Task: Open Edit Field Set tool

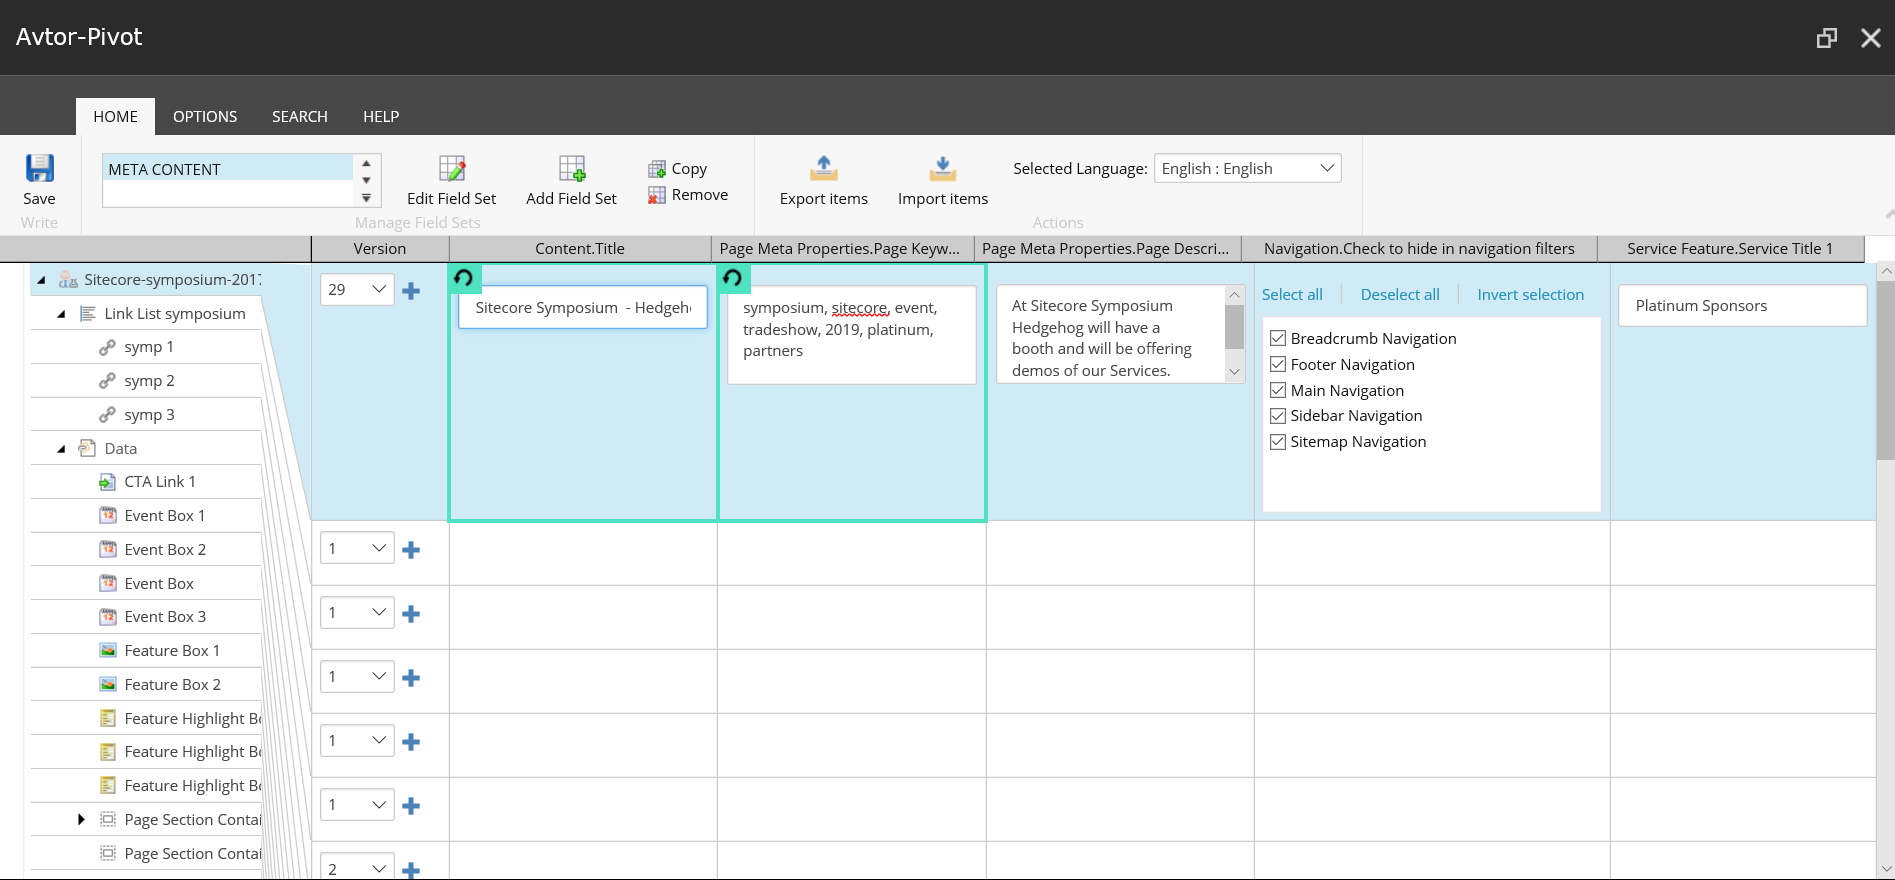Action: point(451,169)
